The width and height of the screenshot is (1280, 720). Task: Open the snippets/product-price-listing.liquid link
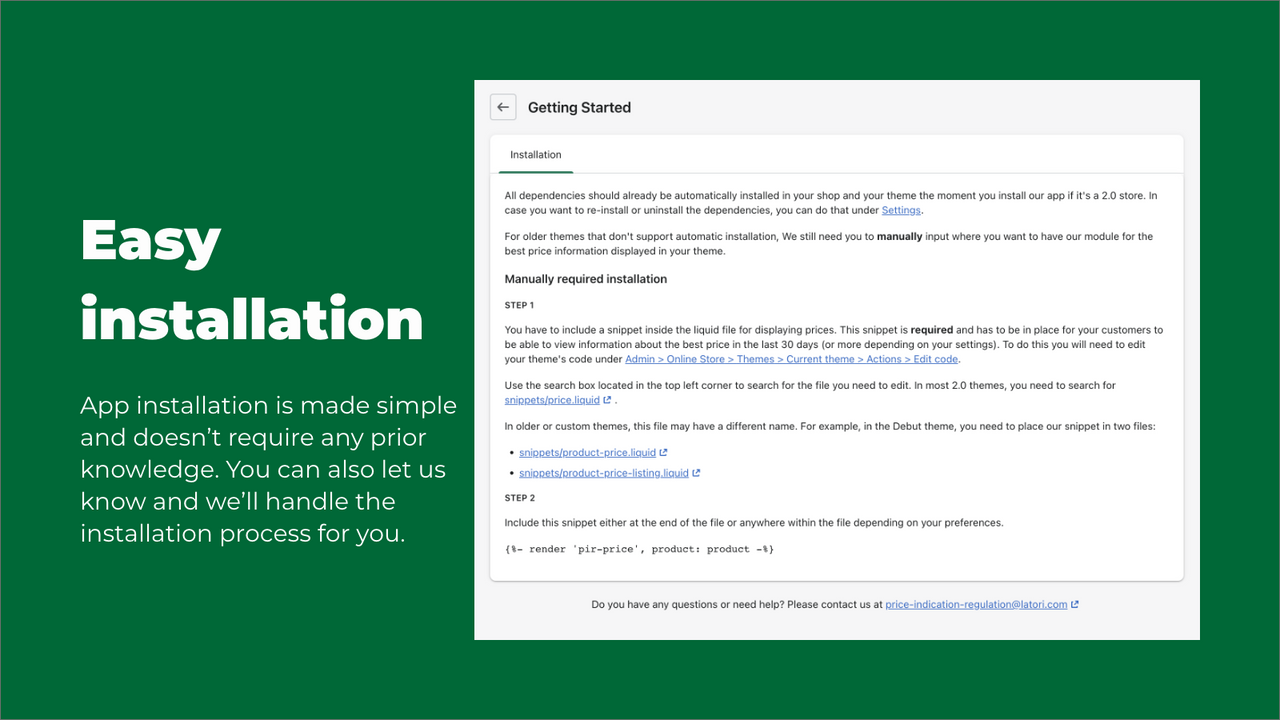[604, 473]
